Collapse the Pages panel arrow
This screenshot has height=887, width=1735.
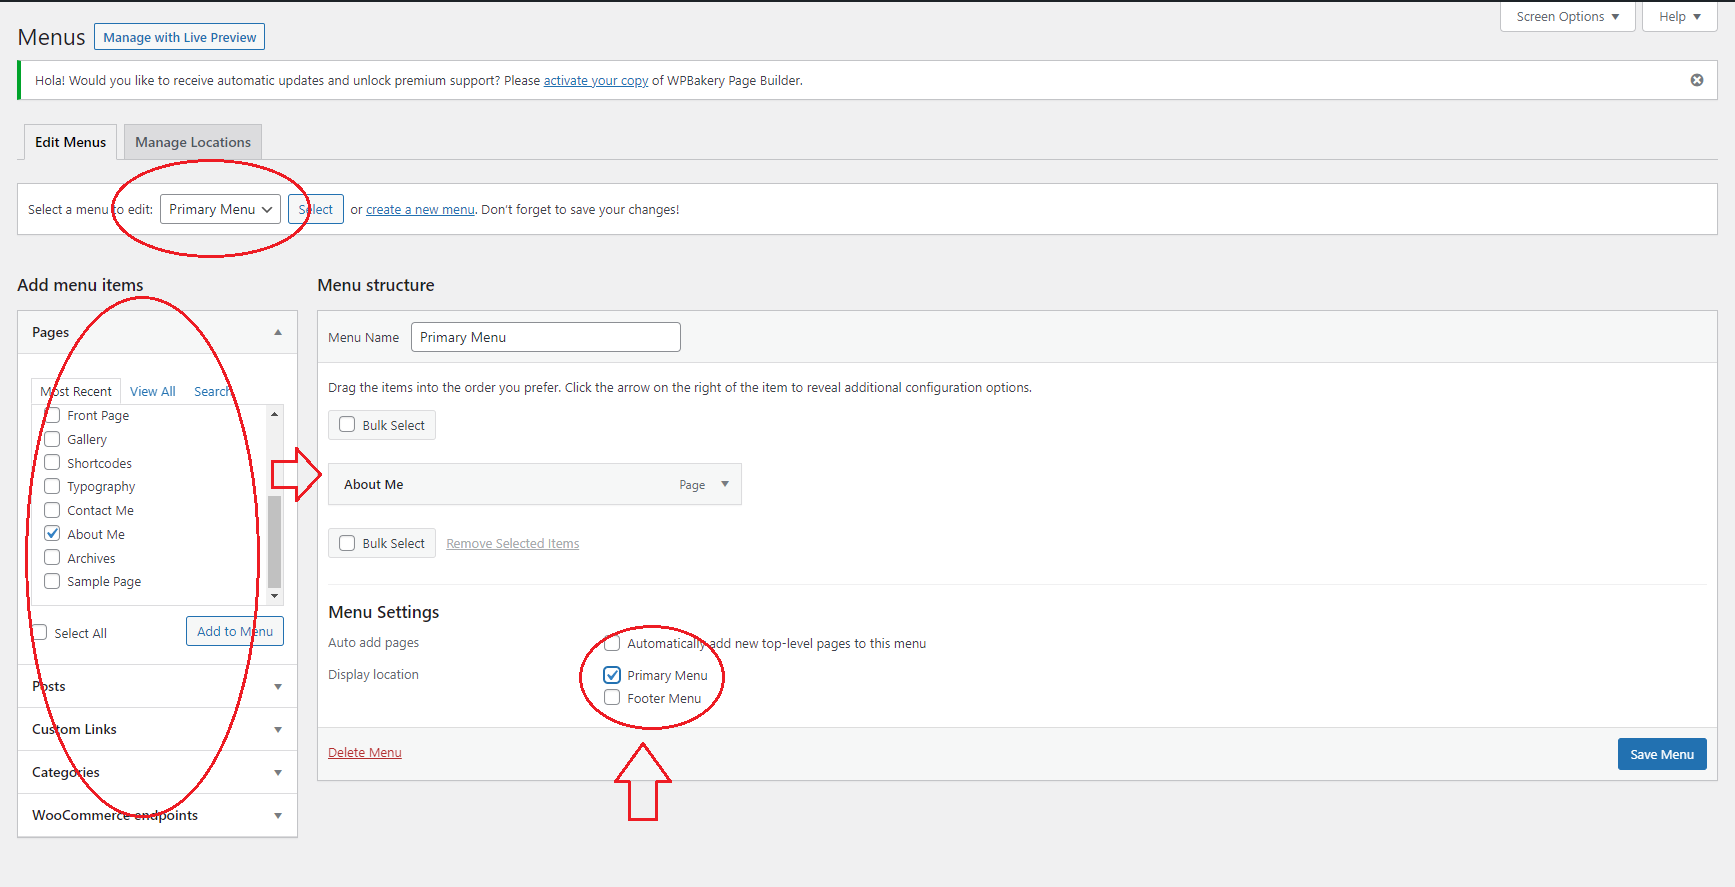point(278,332)
